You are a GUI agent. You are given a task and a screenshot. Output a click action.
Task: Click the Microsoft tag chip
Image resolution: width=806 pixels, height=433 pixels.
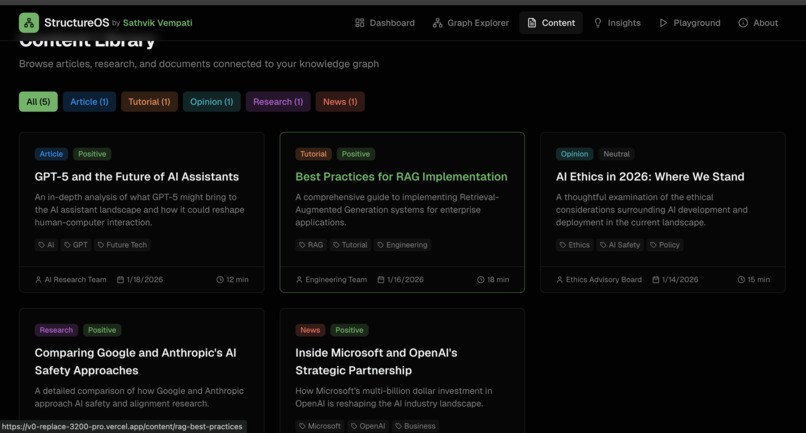coord(319,426)
